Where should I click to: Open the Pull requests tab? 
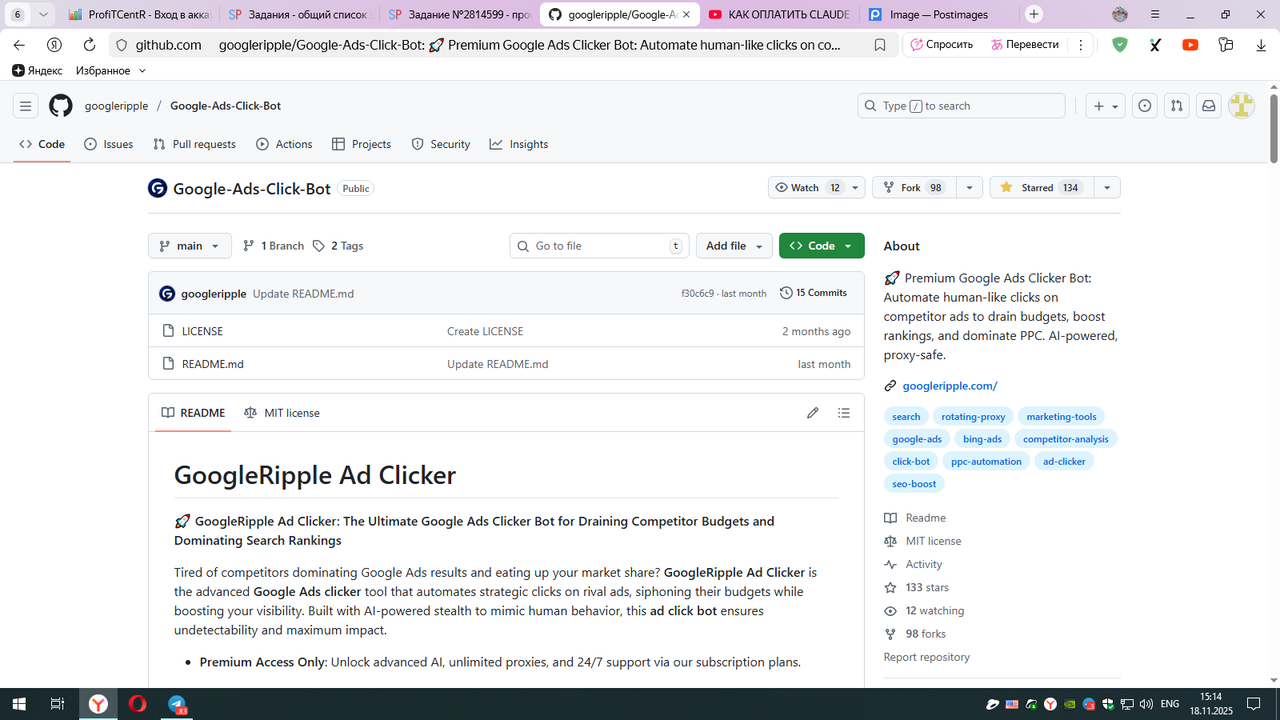tap(194, 144)
